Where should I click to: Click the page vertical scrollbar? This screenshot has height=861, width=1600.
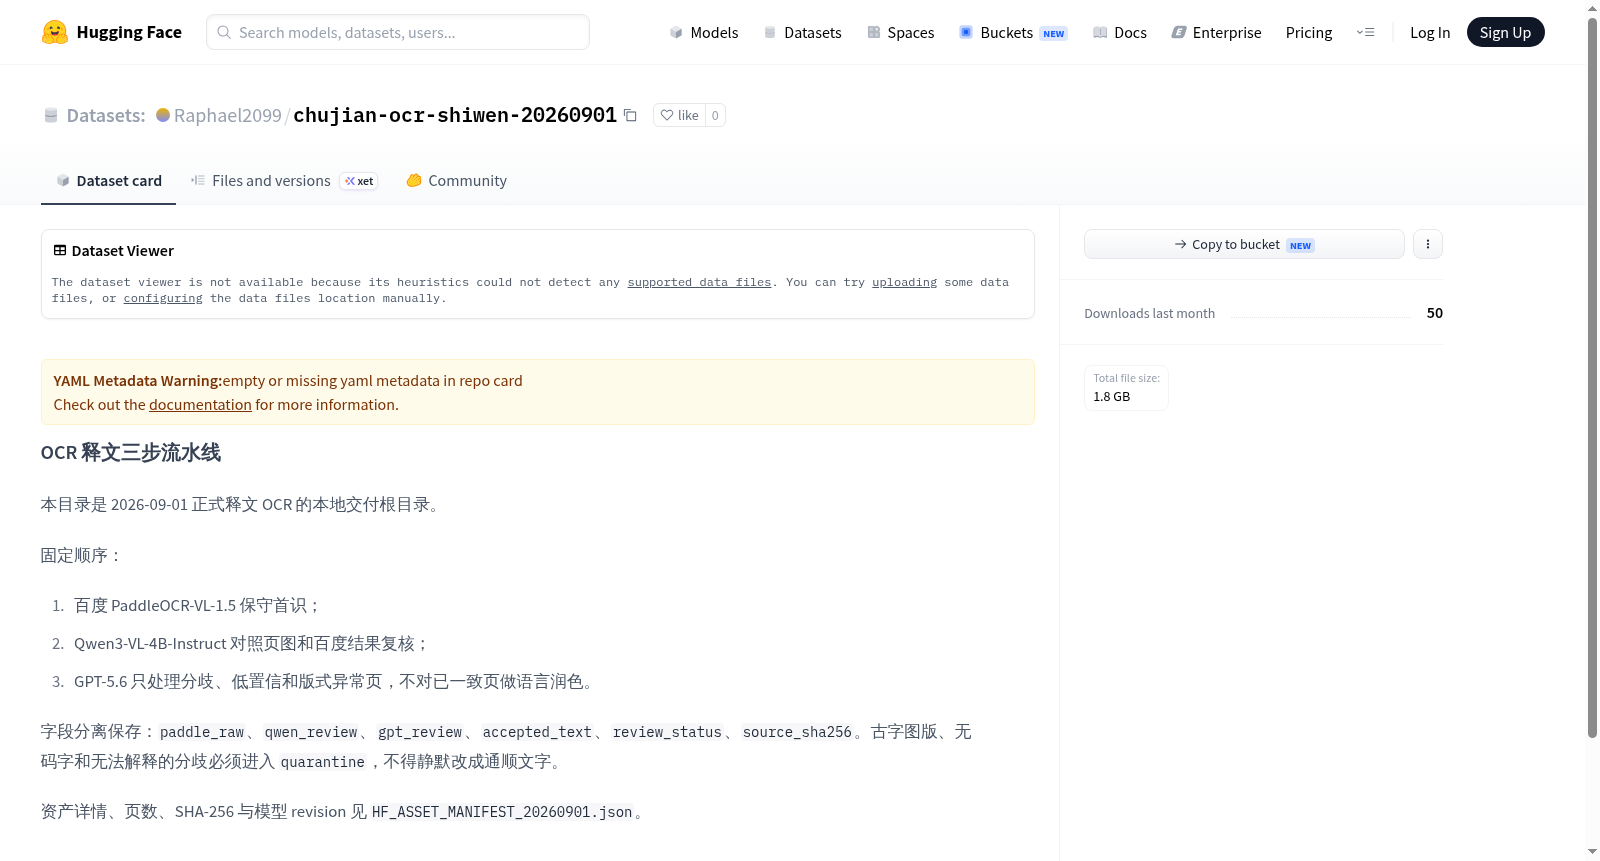tap(1592, 378)
